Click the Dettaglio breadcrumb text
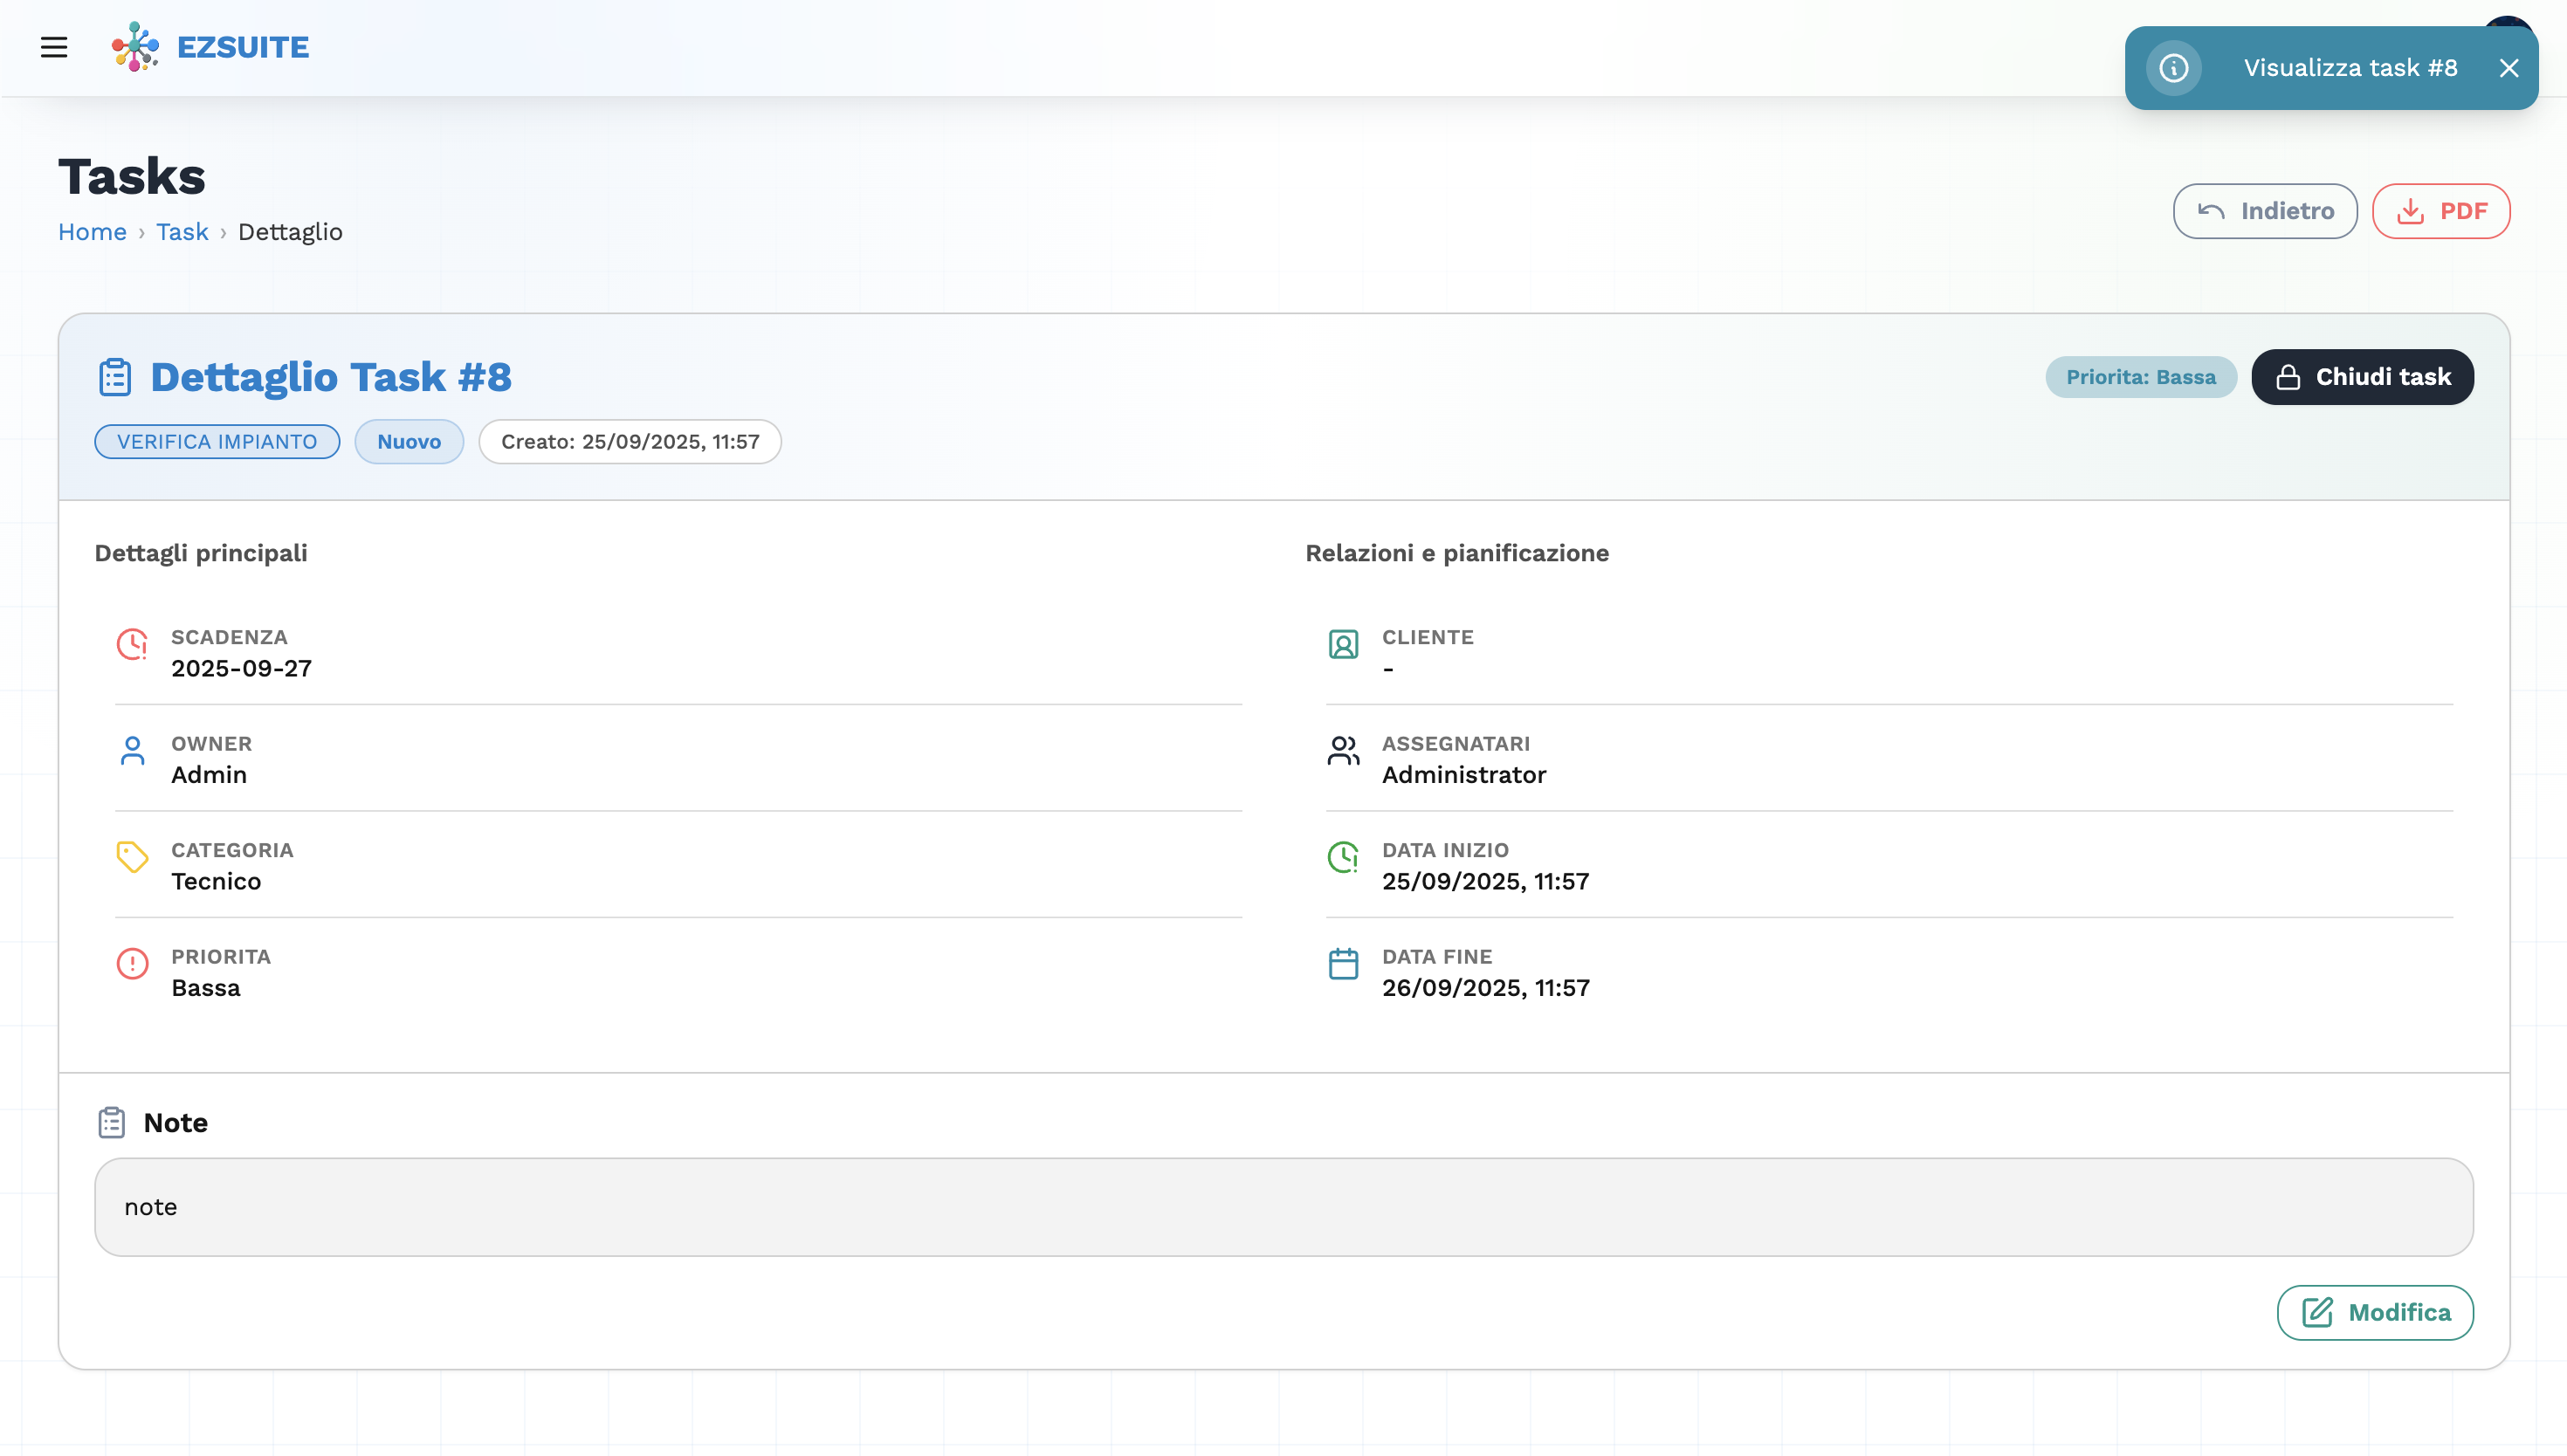2567x1456 pixels. tap(290, 232)
